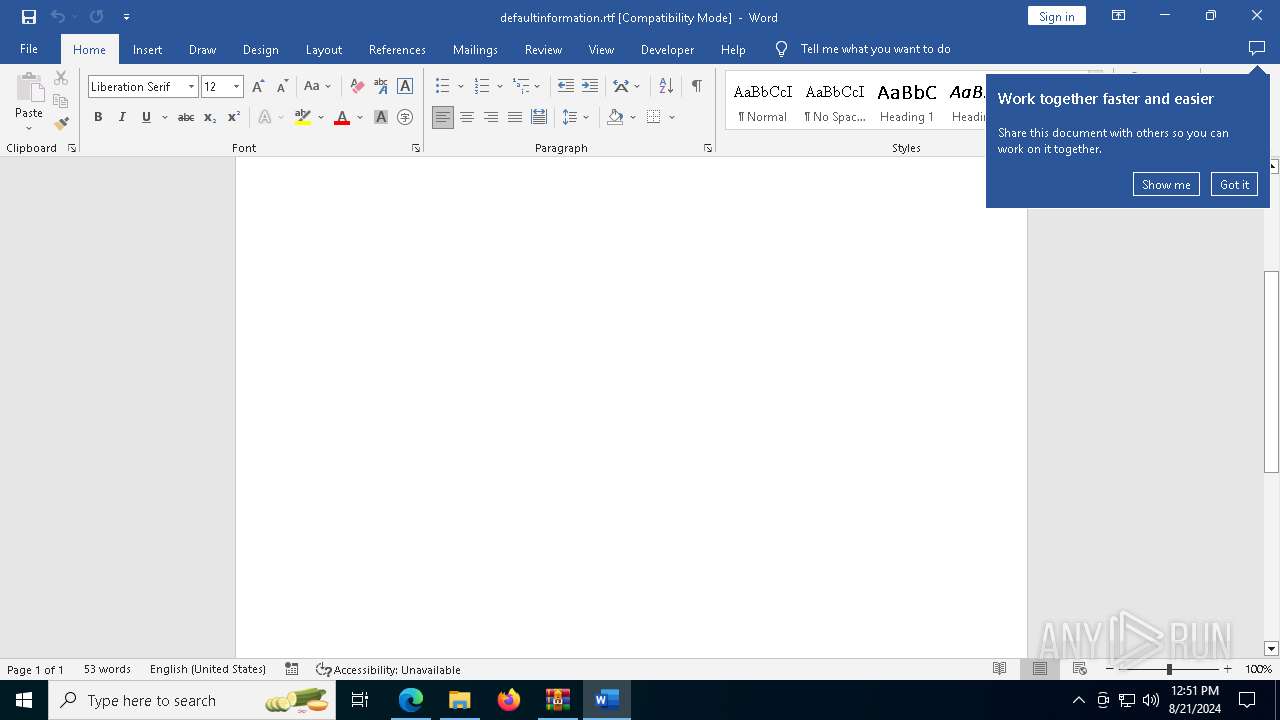The width and height of the screenshot is (1280, 720).
Task: Switch to Web Layout view
Action: [1080, 669]
